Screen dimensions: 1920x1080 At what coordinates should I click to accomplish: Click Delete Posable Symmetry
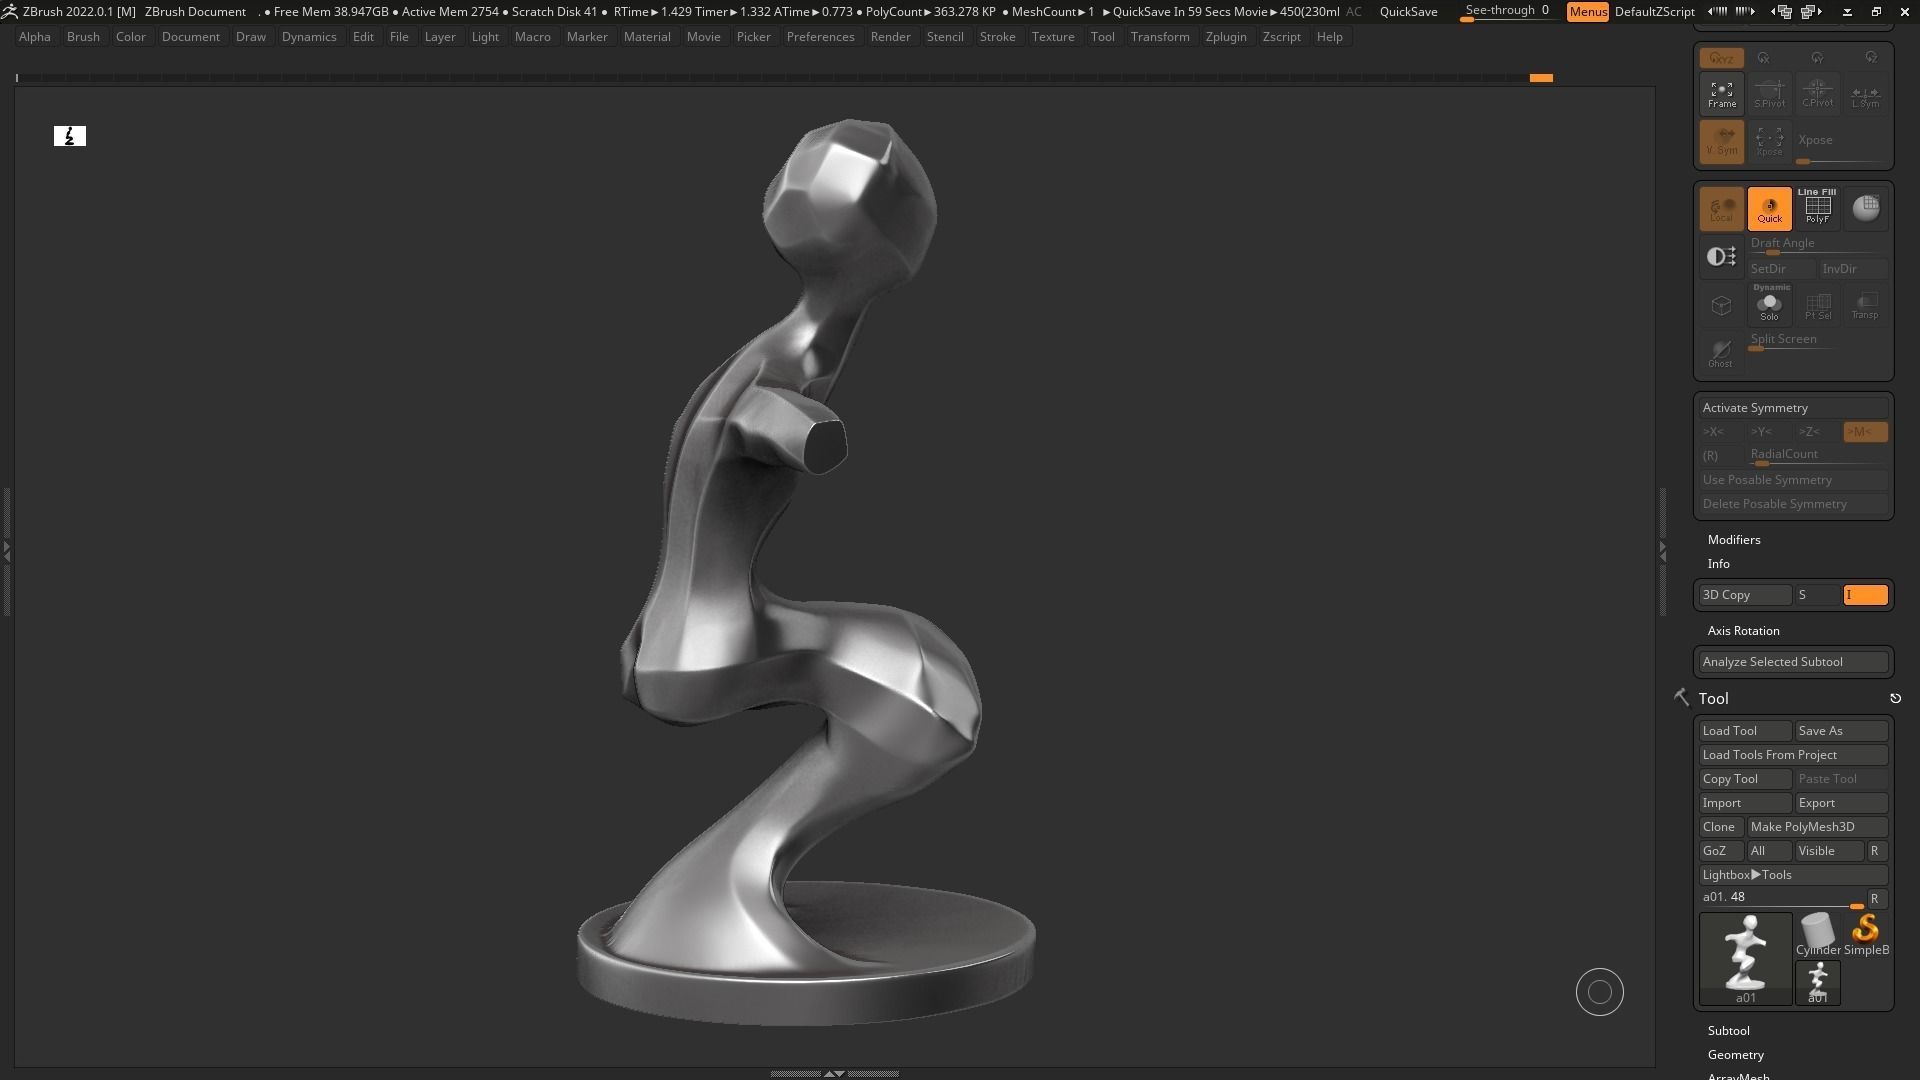1793,504
